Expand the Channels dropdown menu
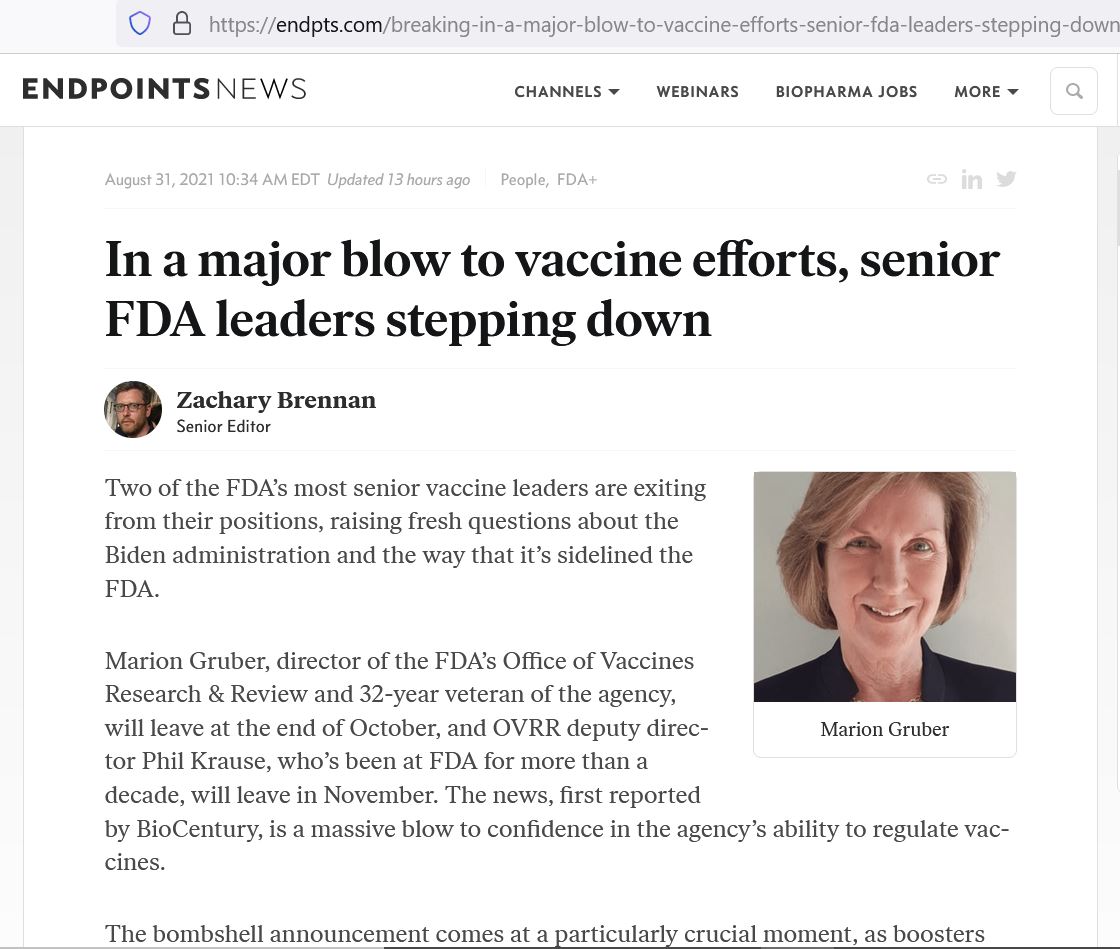This screenshot has height=949, width=1120. pos(566,92)
